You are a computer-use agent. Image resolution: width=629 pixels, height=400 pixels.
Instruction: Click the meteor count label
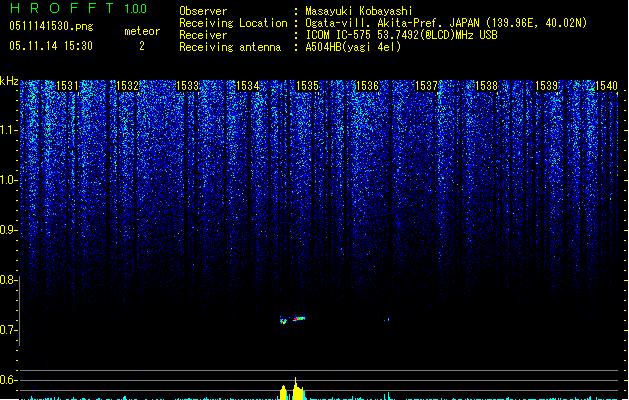pos(142,31)
